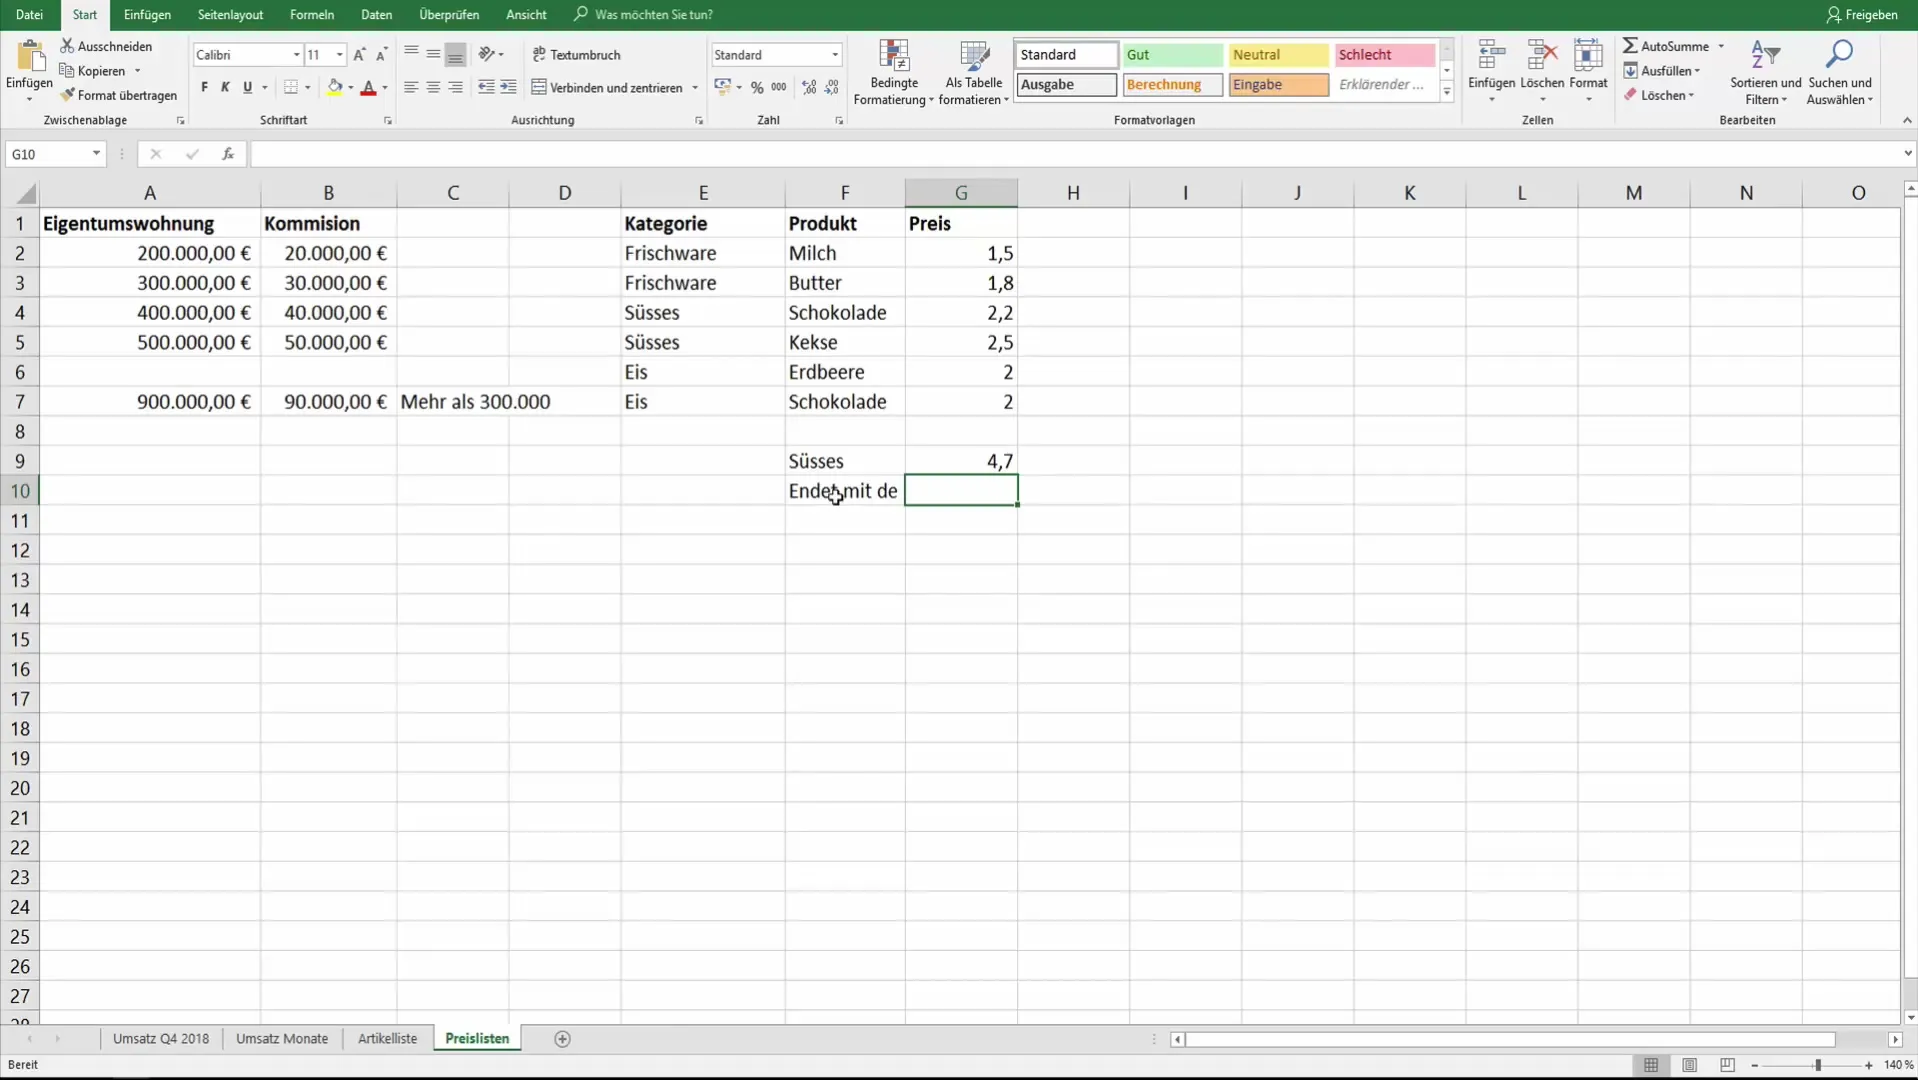Open Sortieren und Filtern

click(x=1765, y=73)
